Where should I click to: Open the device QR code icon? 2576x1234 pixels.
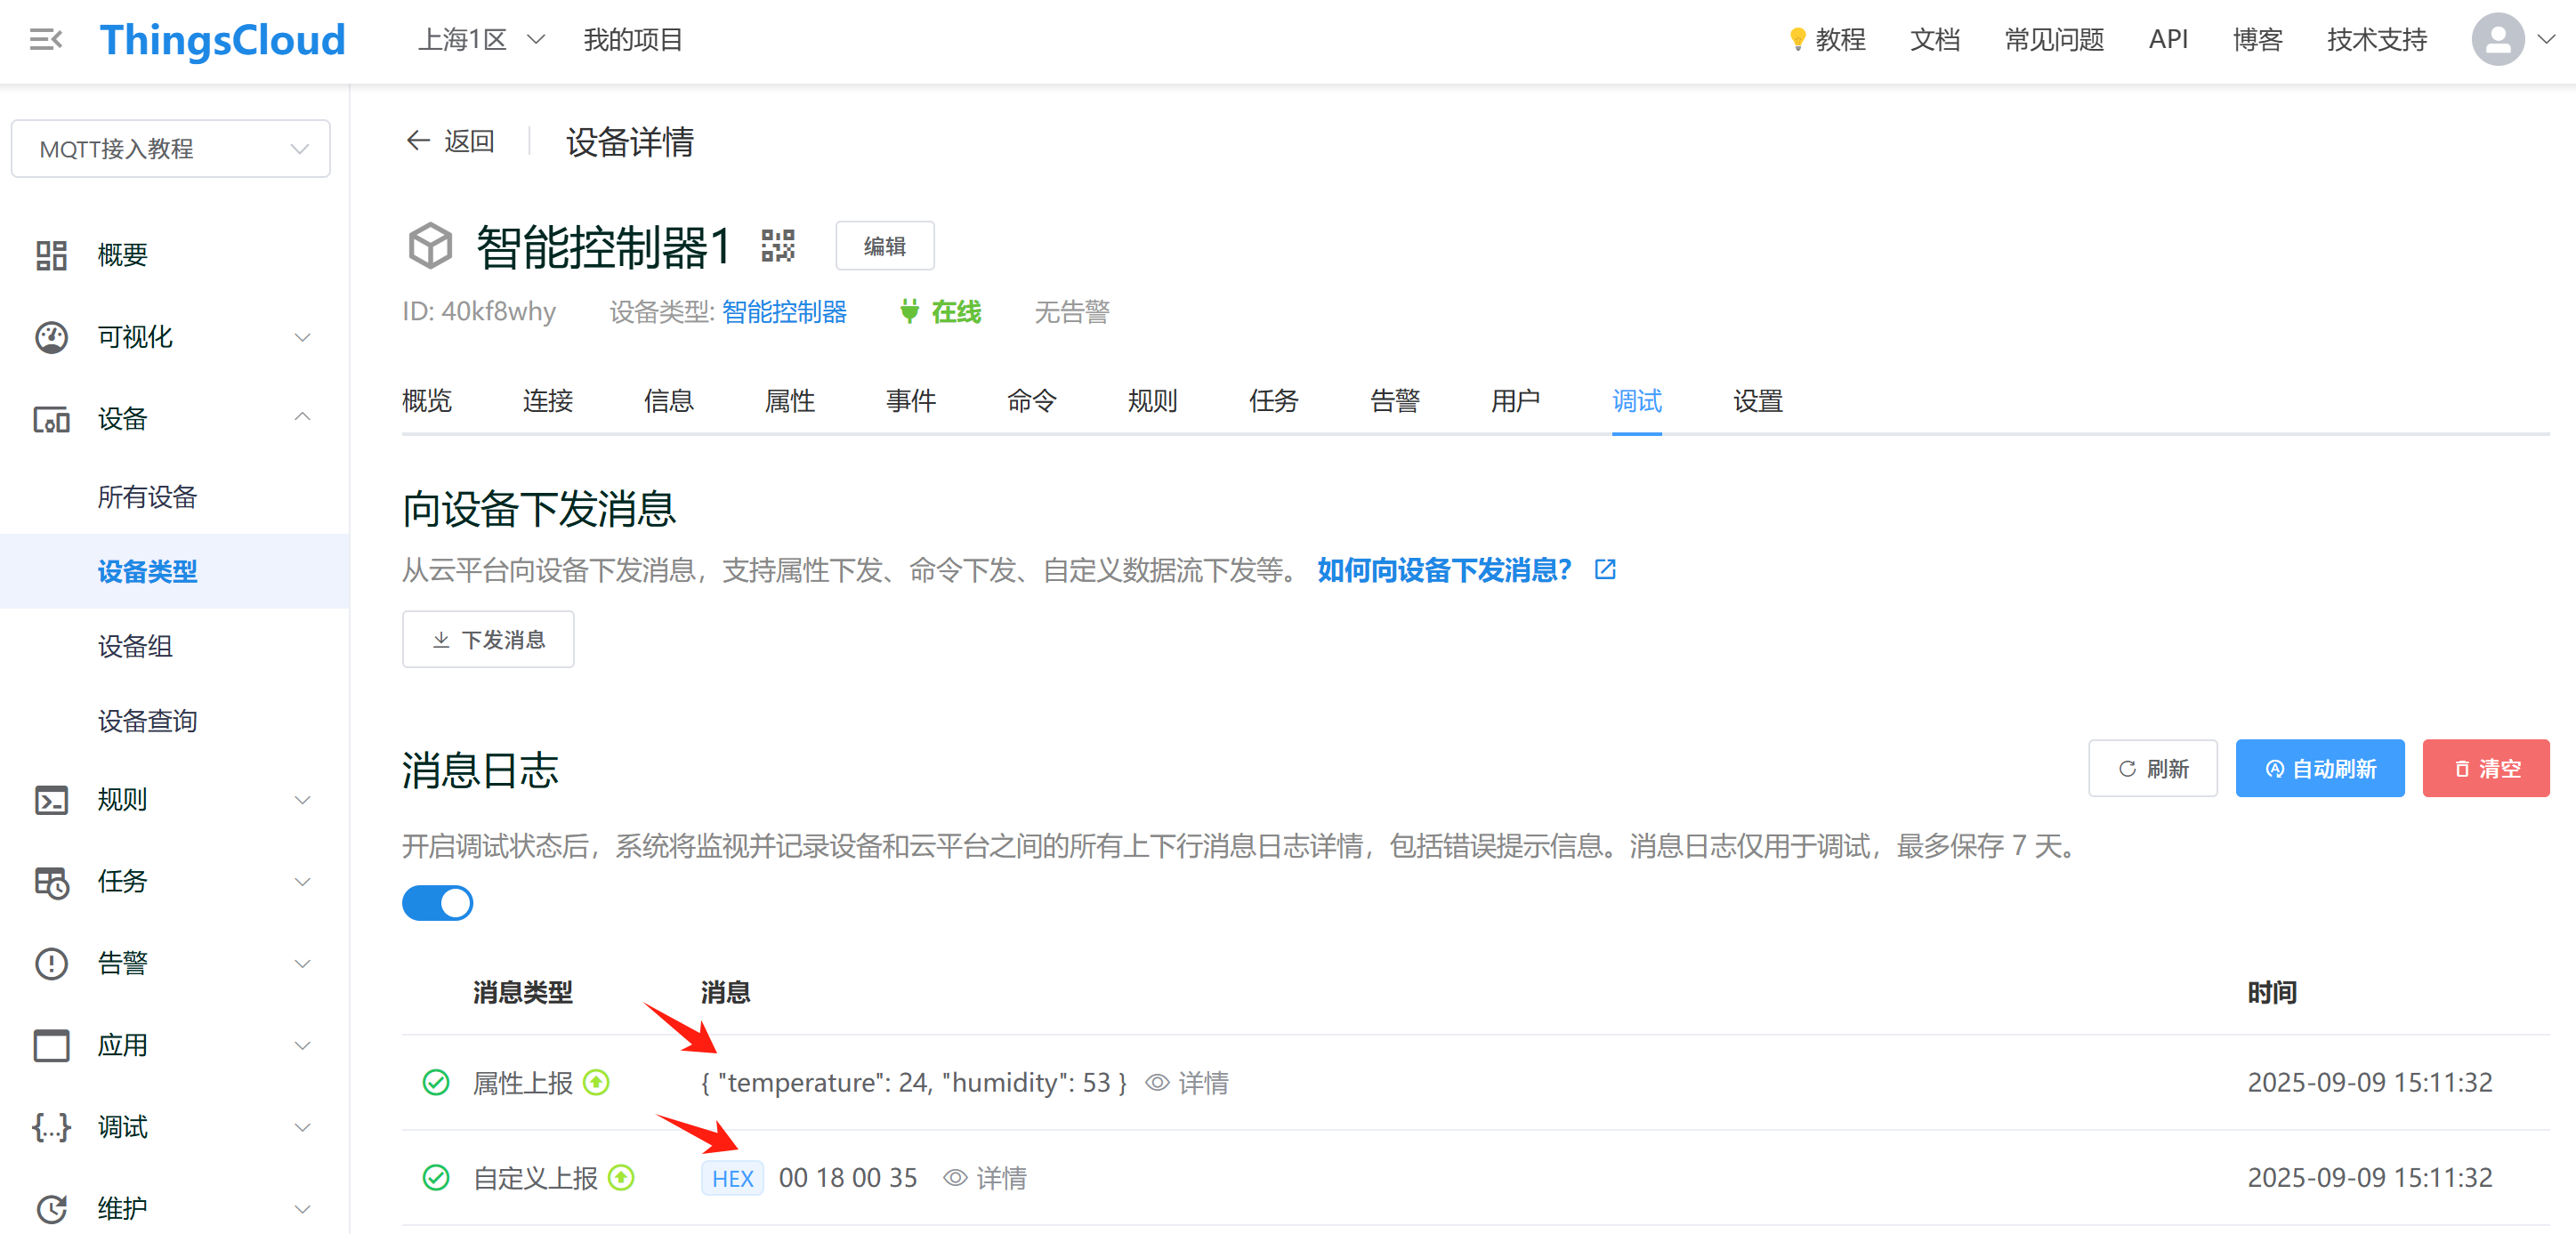[x=778, y=246]
